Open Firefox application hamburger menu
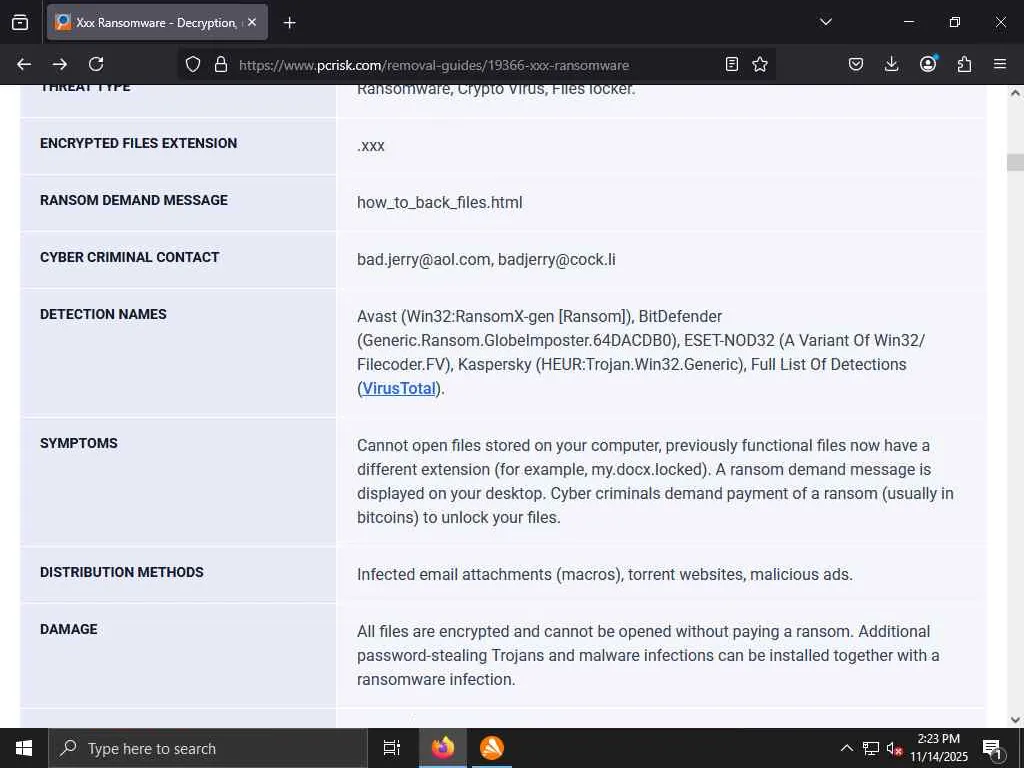1024x768 pixels. [1000, 64]
